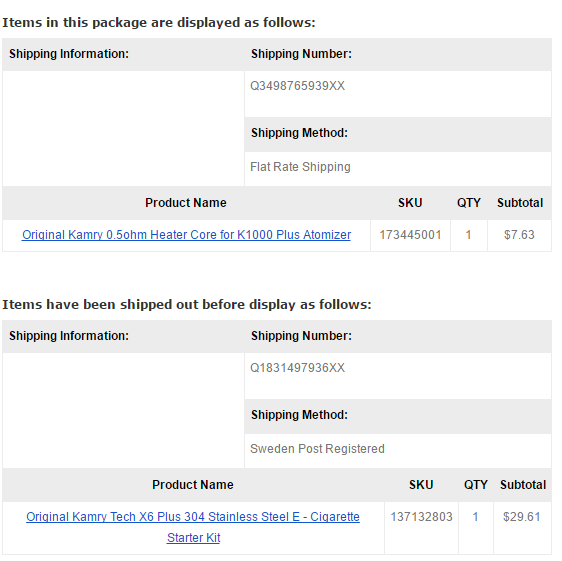This screenshot has width=562, height=561.
Task: Click SKU value 137132803
Action: tap(421, 517)
